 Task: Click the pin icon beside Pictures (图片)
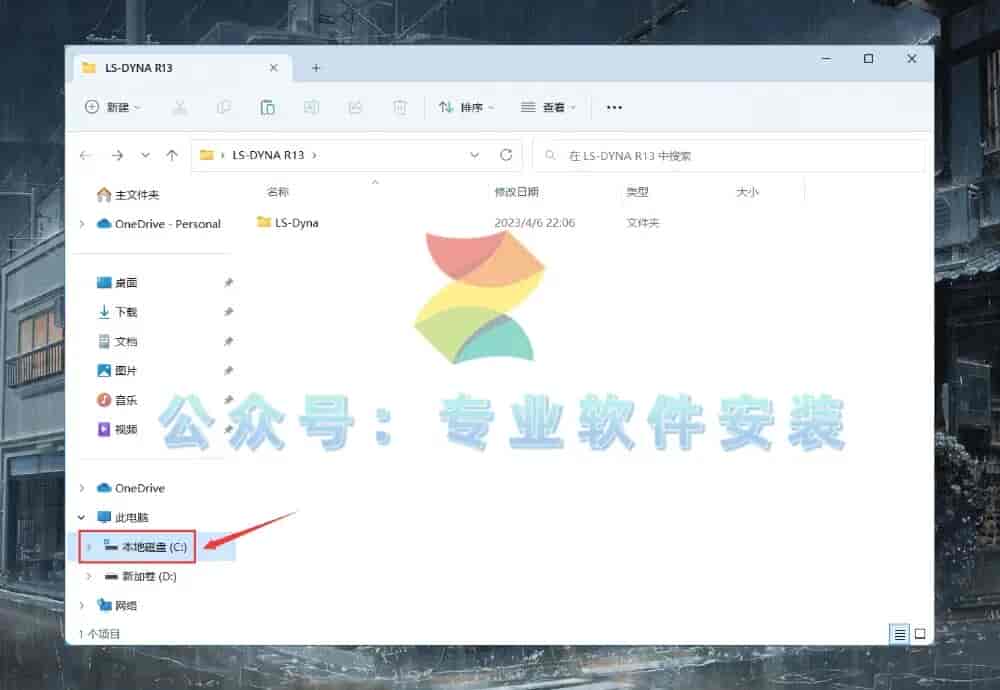point(228,371)
